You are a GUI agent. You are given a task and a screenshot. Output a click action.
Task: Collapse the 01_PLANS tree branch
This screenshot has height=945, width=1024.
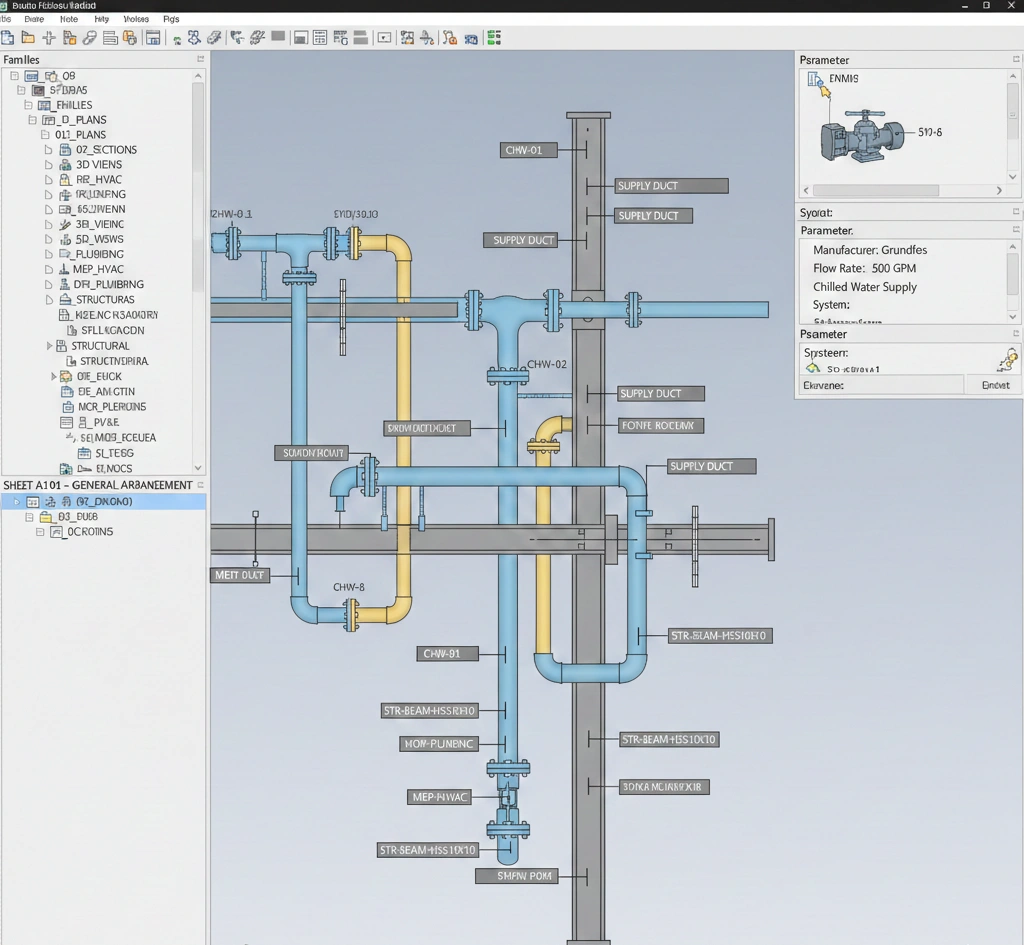pos(45,134)
